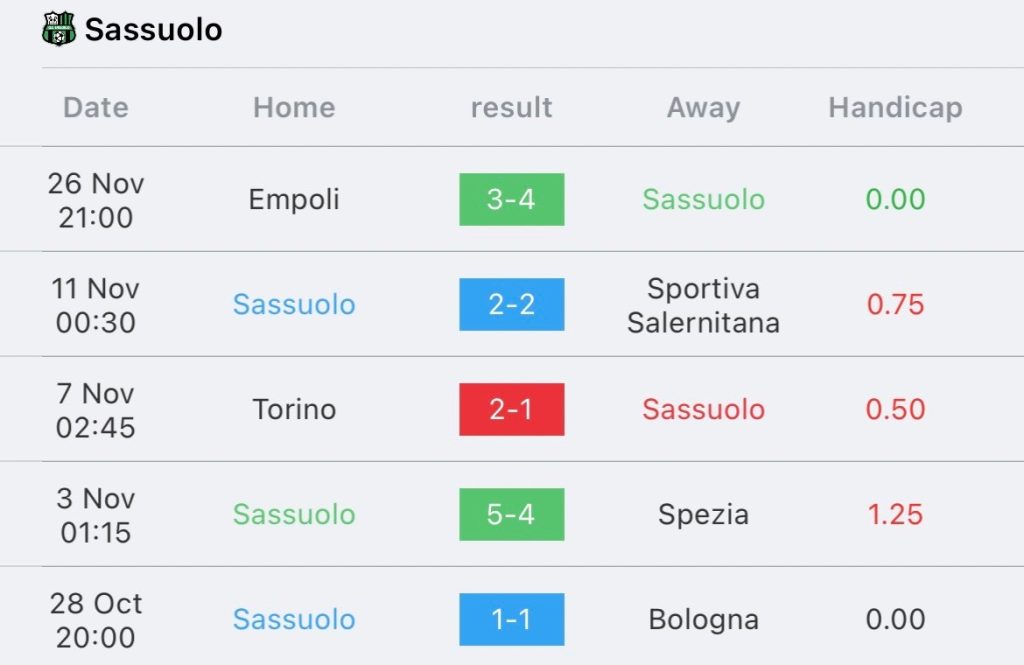Viewport: 1024px width, 665px height.
Task: Select the Date column header
Action: (96, 107)
